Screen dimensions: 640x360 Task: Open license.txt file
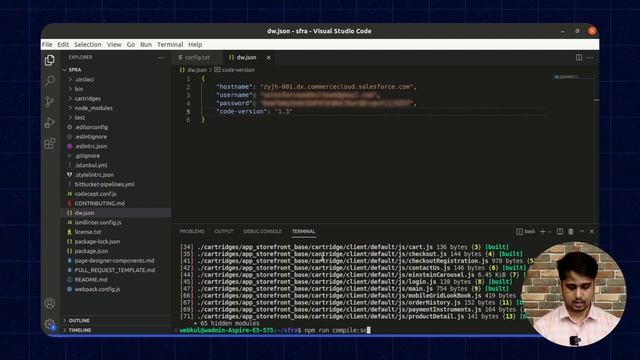pyautogui.click(x=116, y=232)
